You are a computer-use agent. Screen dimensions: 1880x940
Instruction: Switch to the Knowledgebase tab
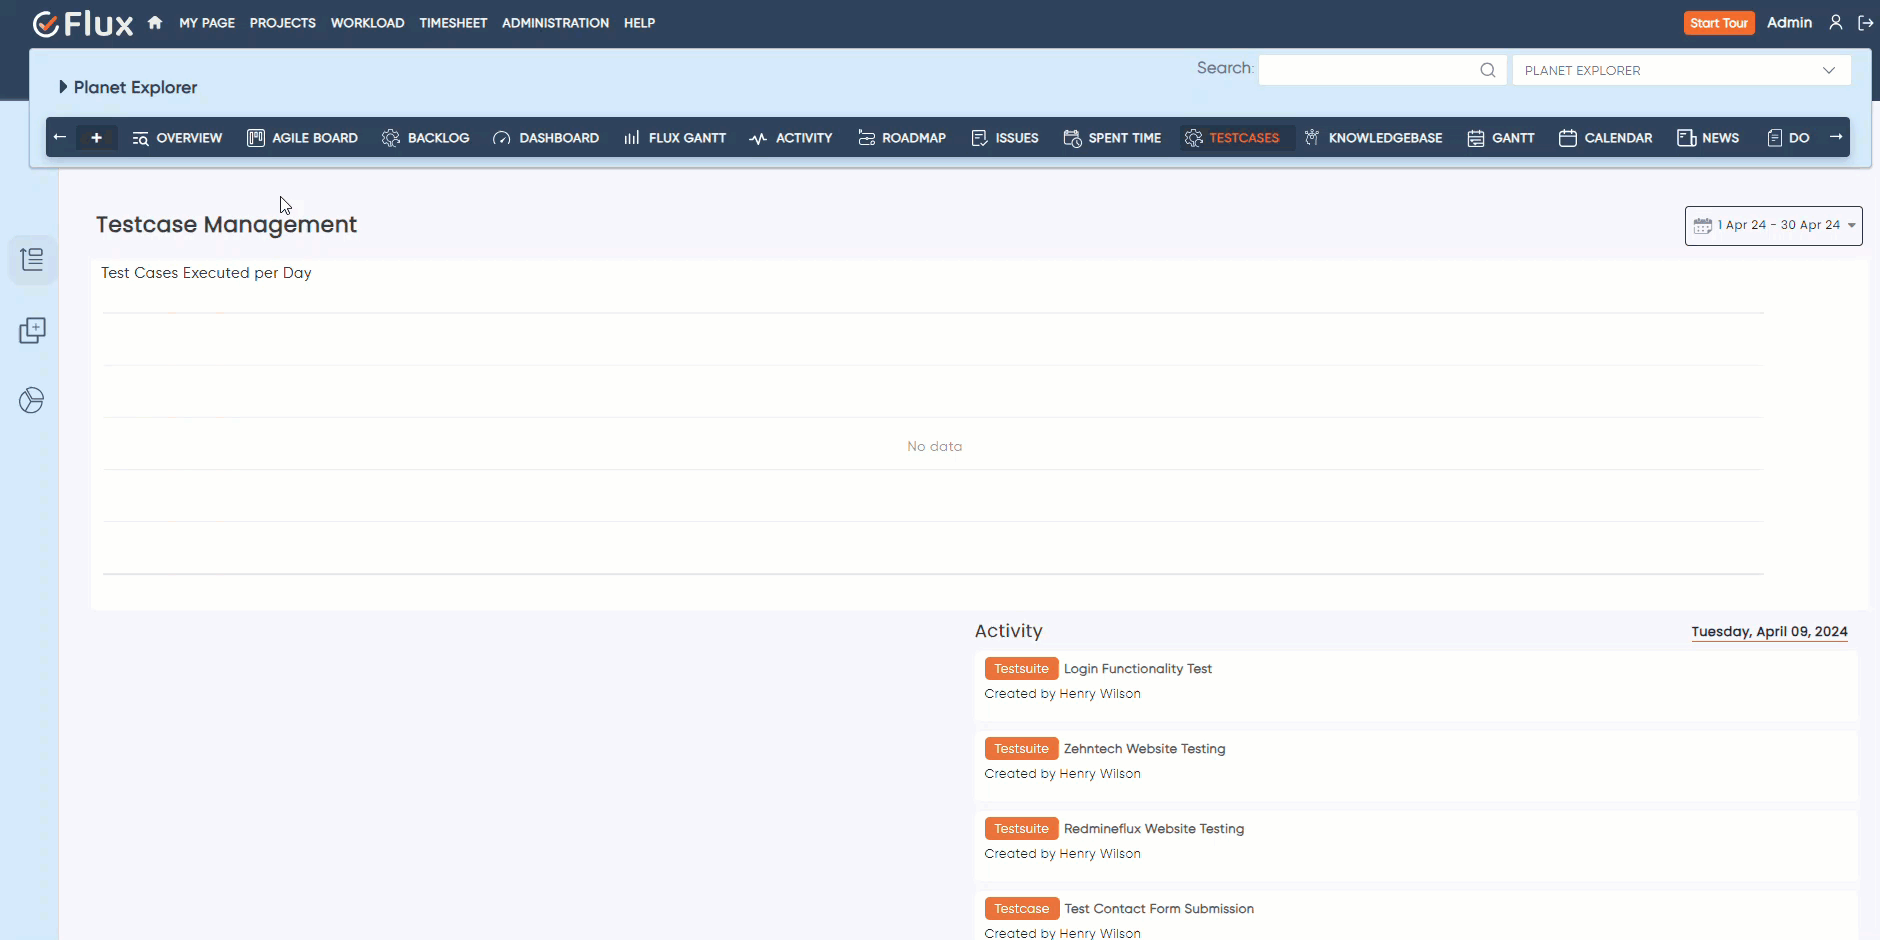coord(1373,138)
